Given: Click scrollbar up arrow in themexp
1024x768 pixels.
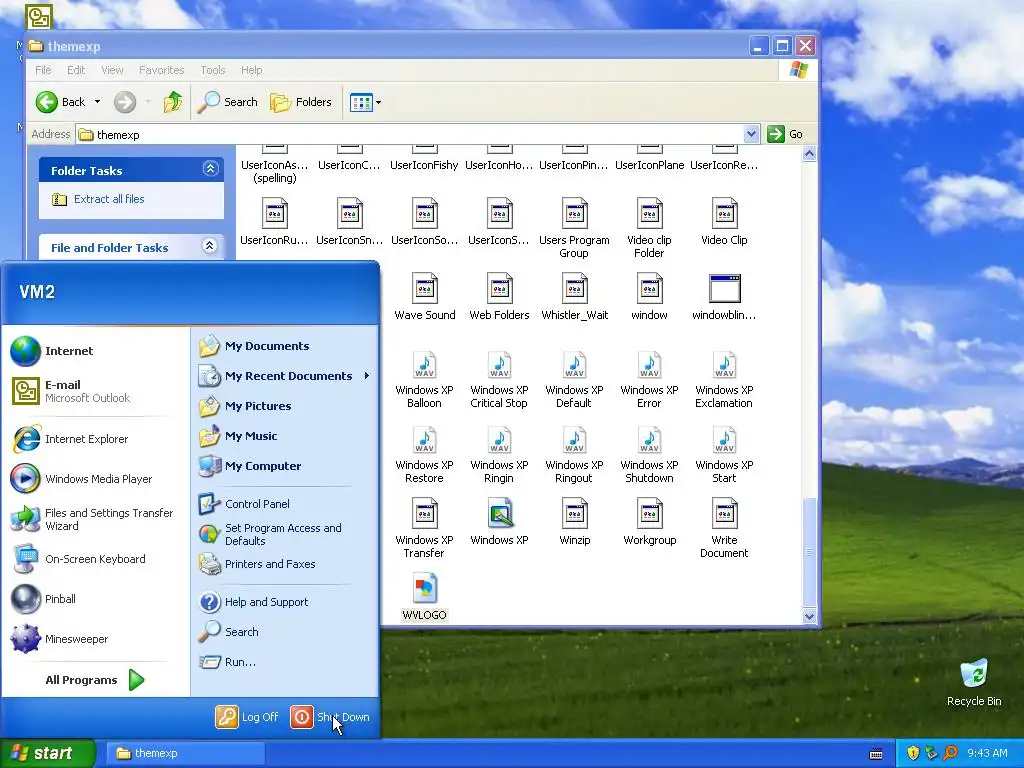Looking at the screenshot, I should pos(810,154).
